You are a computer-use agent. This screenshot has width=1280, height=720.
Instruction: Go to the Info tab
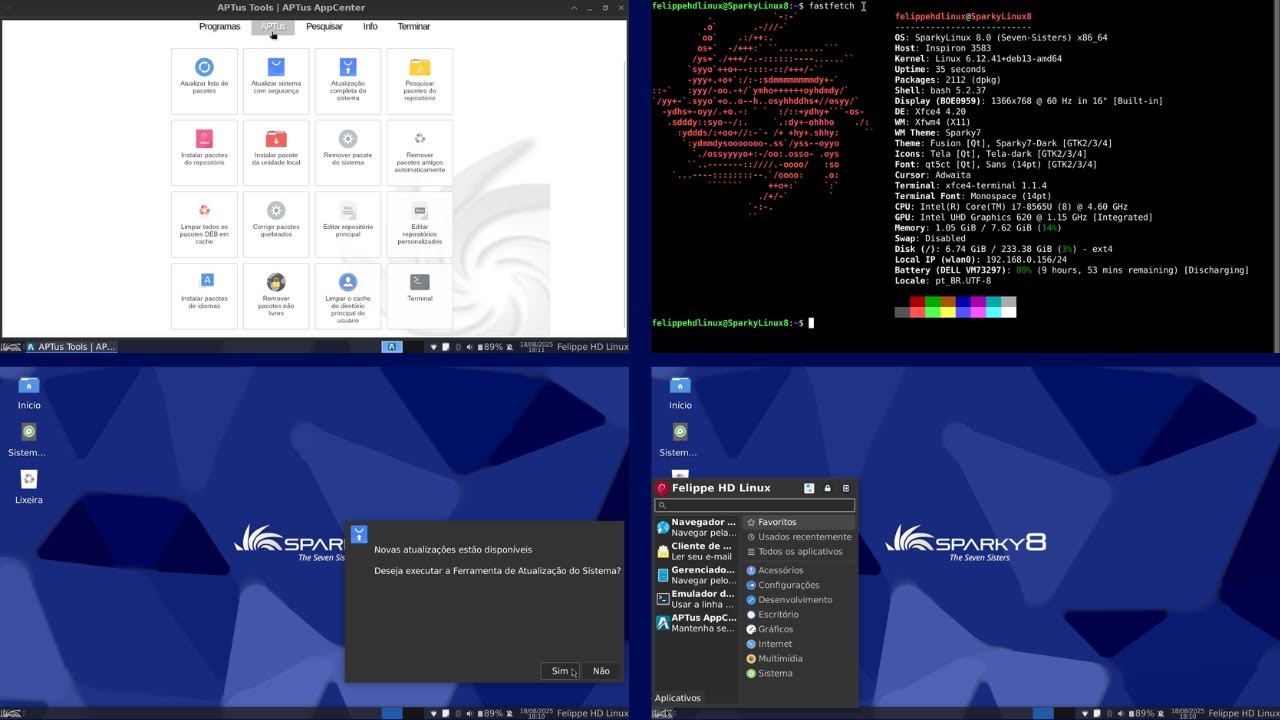(370, 27)
